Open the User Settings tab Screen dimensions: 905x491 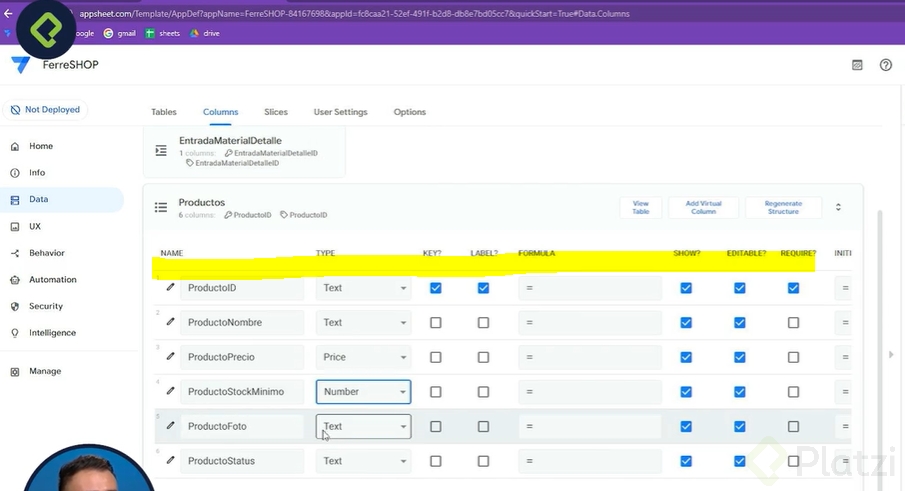click(340, 112)
